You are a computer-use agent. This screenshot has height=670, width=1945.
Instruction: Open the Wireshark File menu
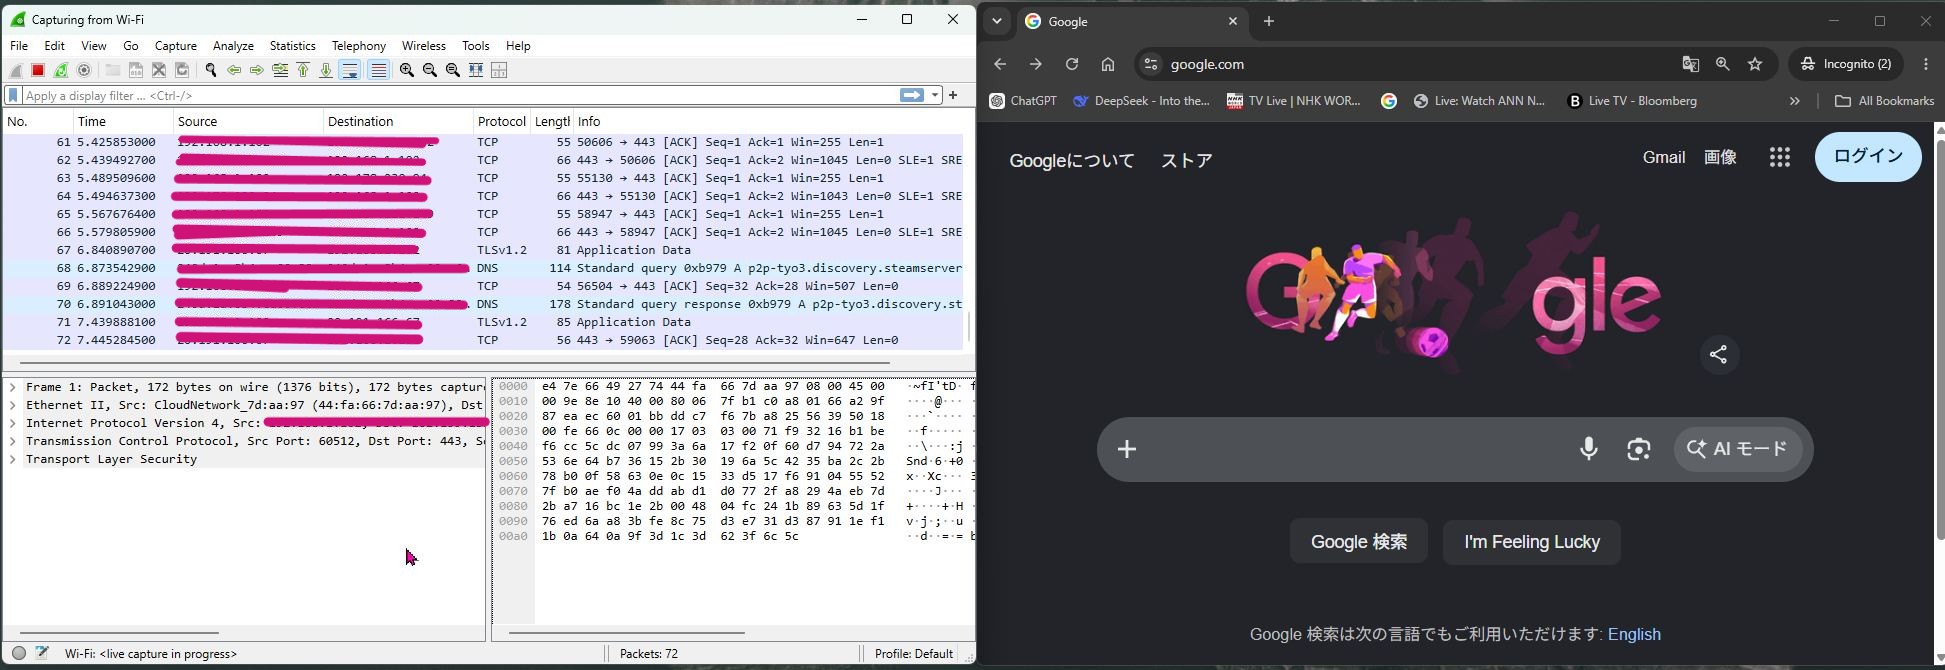[x=19, y=46]
